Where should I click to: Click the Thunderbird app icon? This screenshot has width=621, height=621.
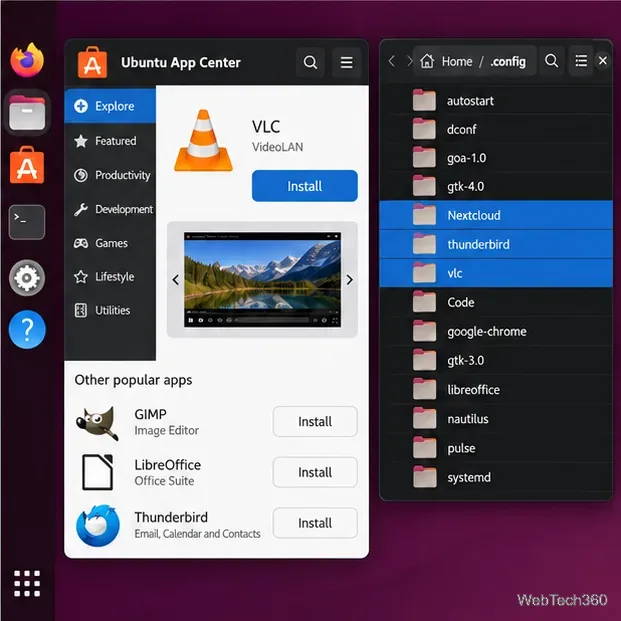97,525
